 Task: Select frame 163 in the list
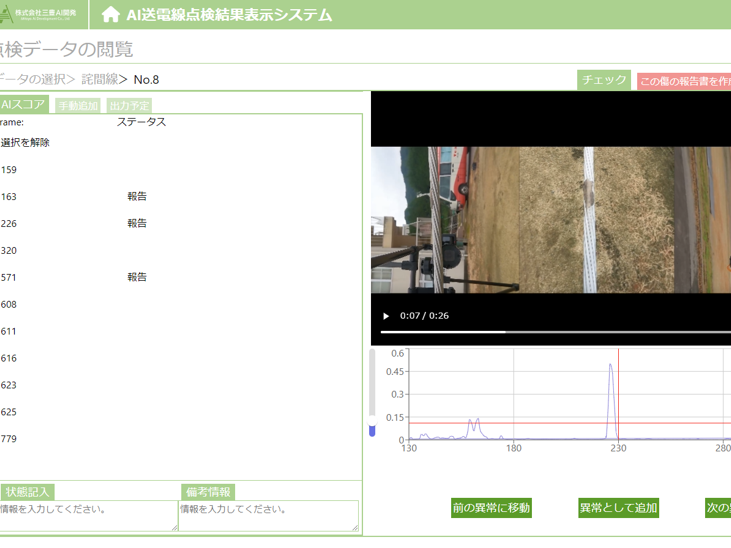[x=9, y=197]
